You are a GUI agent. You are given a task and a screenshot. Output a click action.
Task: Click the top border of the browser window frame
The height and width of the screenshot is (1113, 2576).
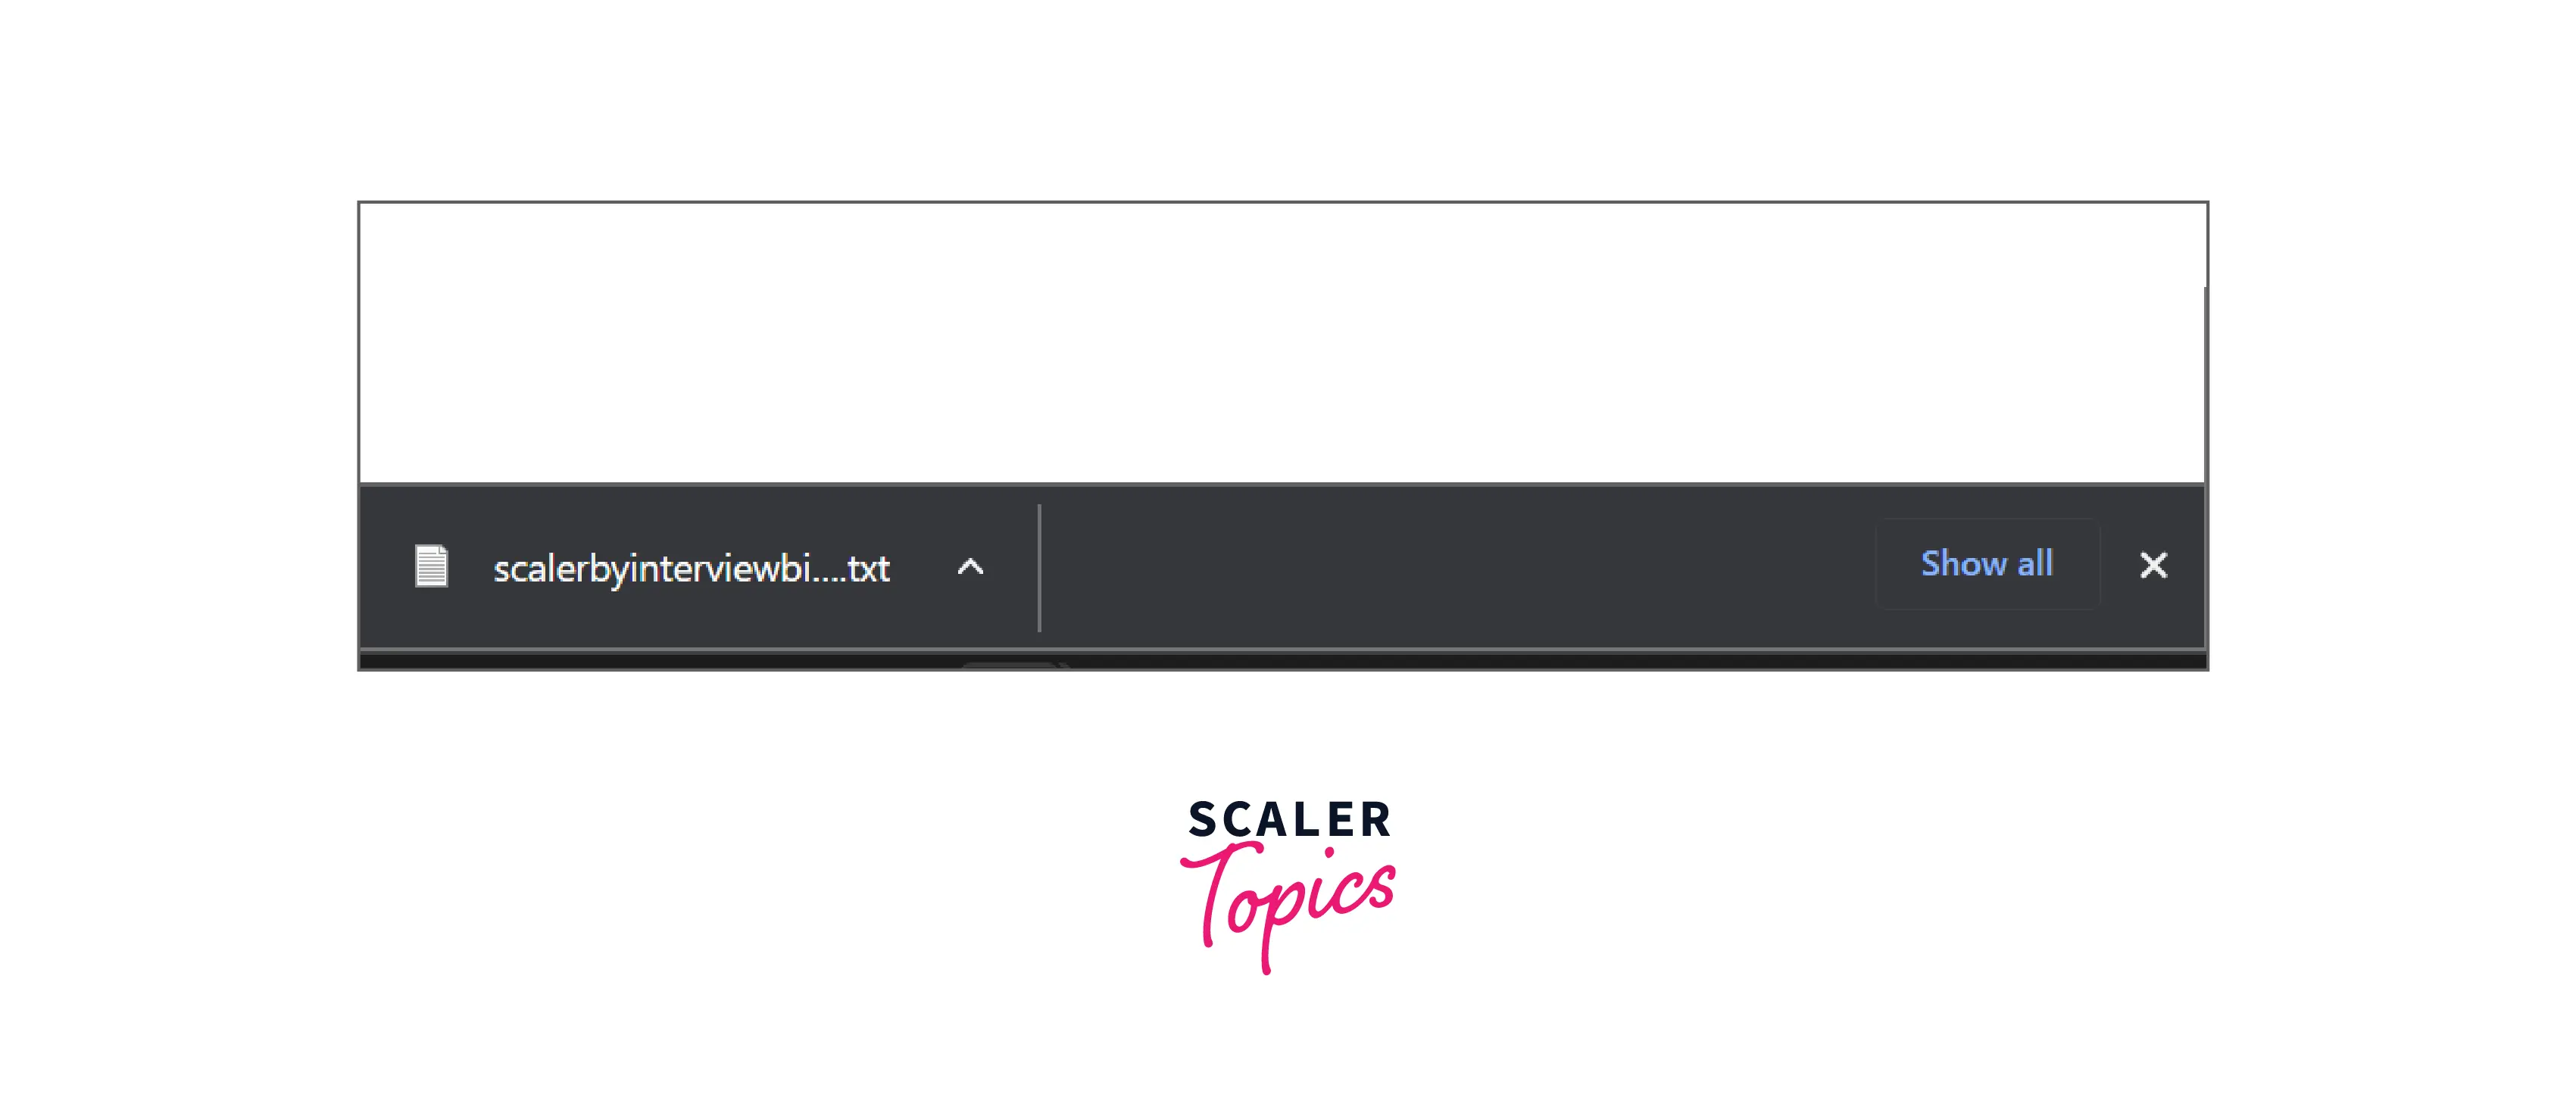pyautogui.click(x=1283, y=202)
